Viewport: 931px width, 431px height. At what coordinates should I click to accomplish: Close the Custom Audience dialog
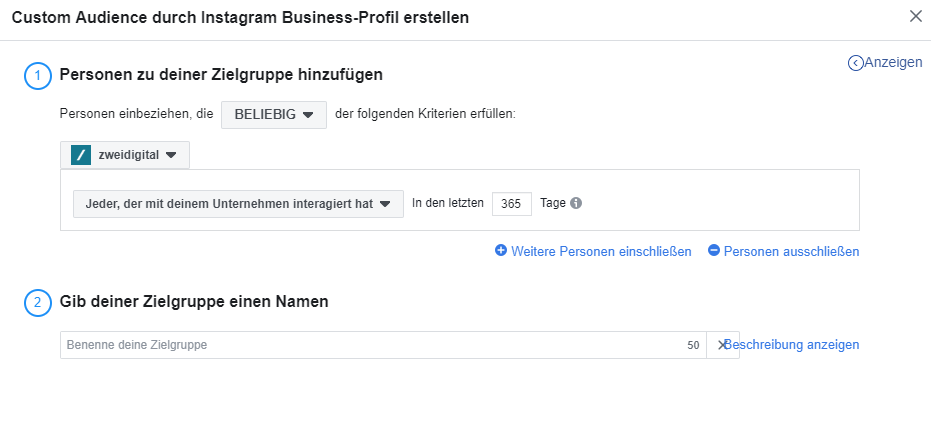click(x=915, y=16)
